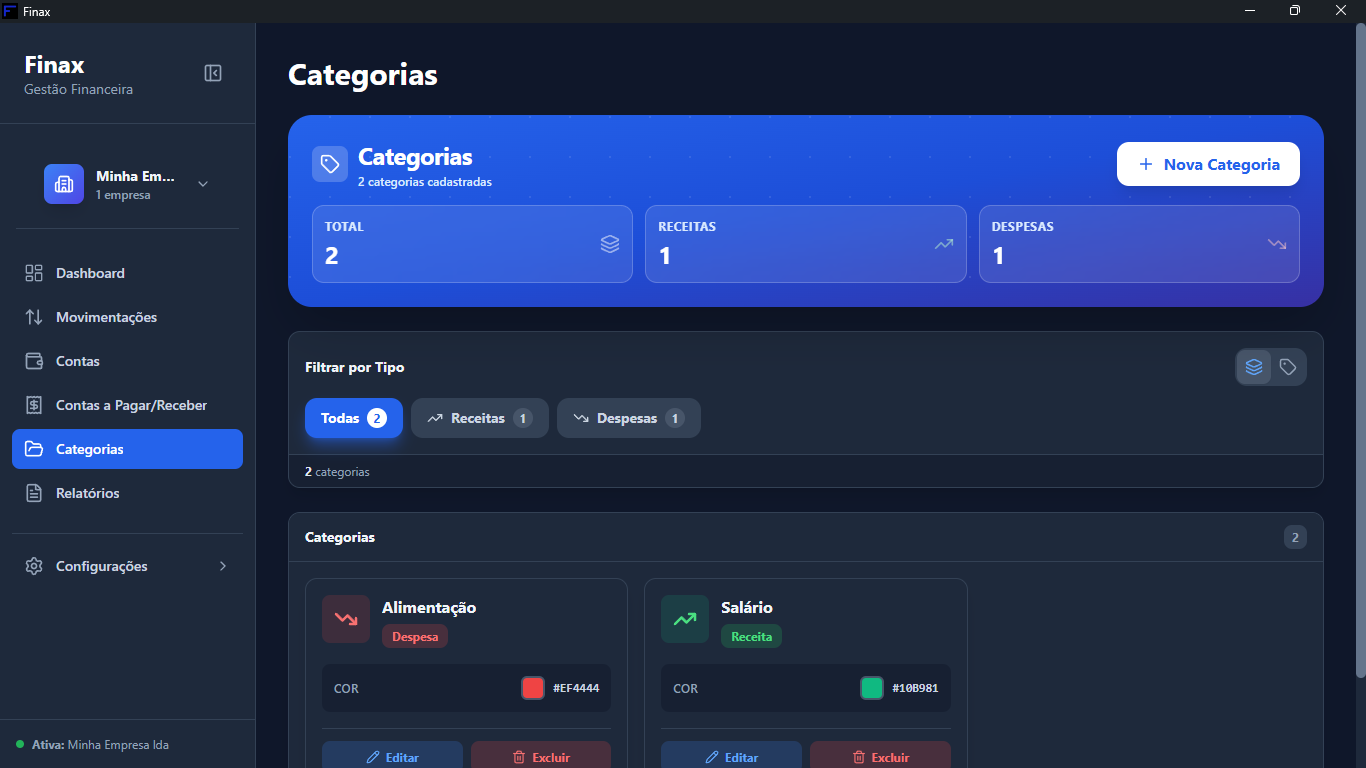Click the Alimentação trending-down icon
1366x768 pixels.
pos(346,619)
